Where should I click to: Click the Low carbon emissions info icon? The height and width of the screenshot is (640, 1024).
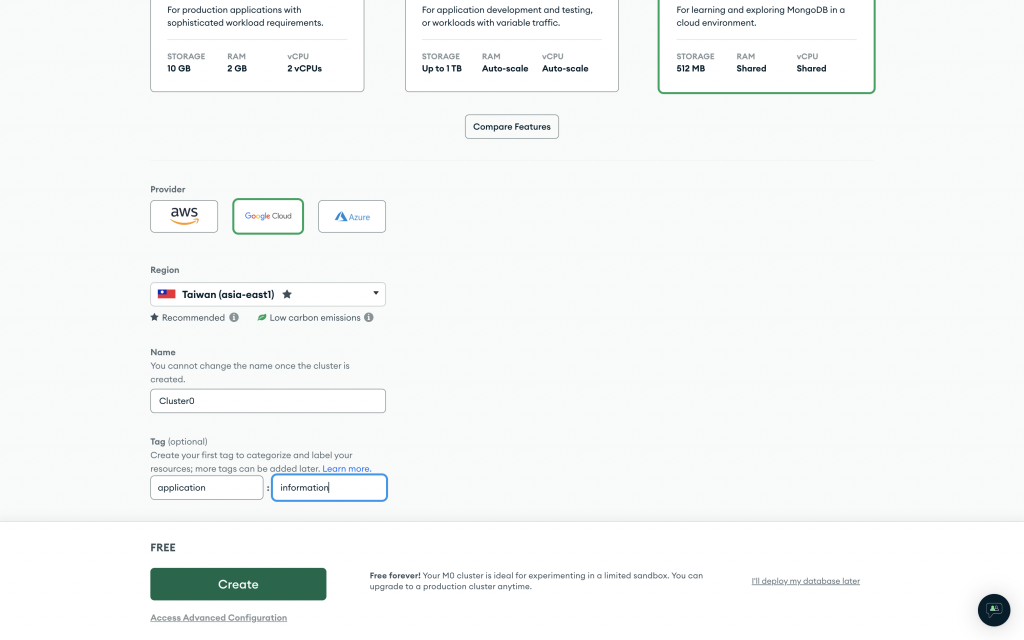pos(369,317)
